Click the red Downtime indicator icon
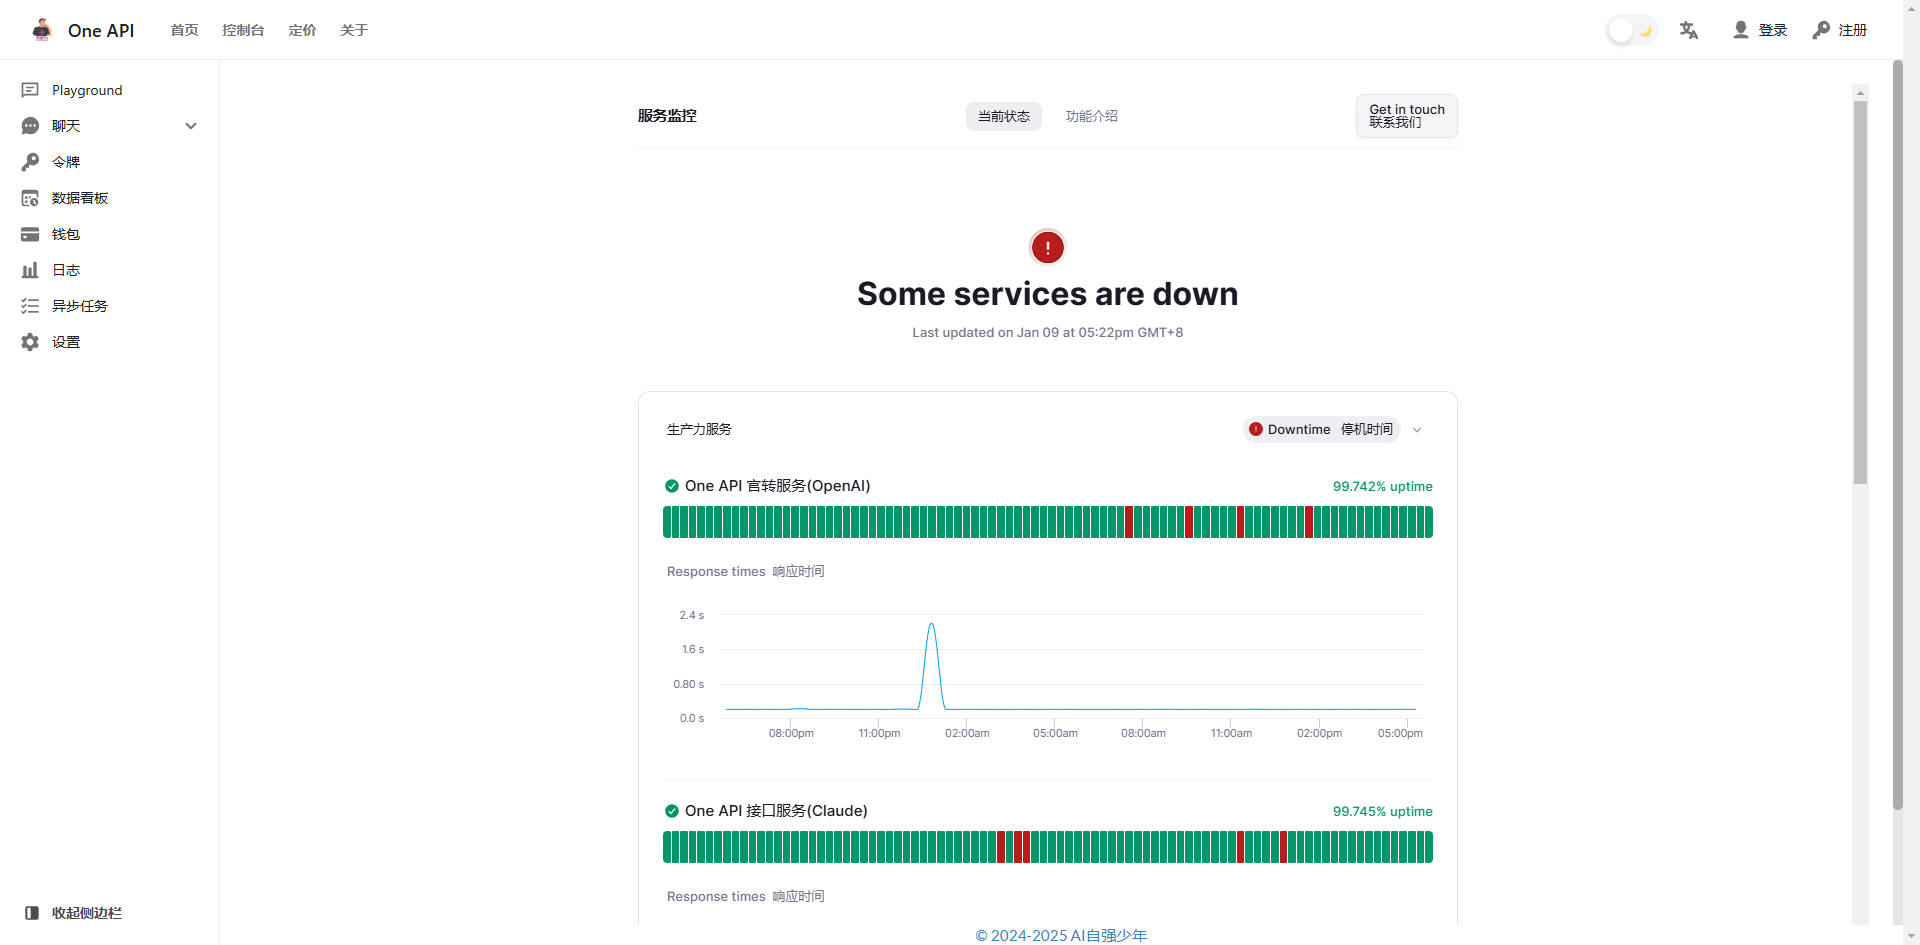This screenshot has width=1920, height=945. 1256,429
